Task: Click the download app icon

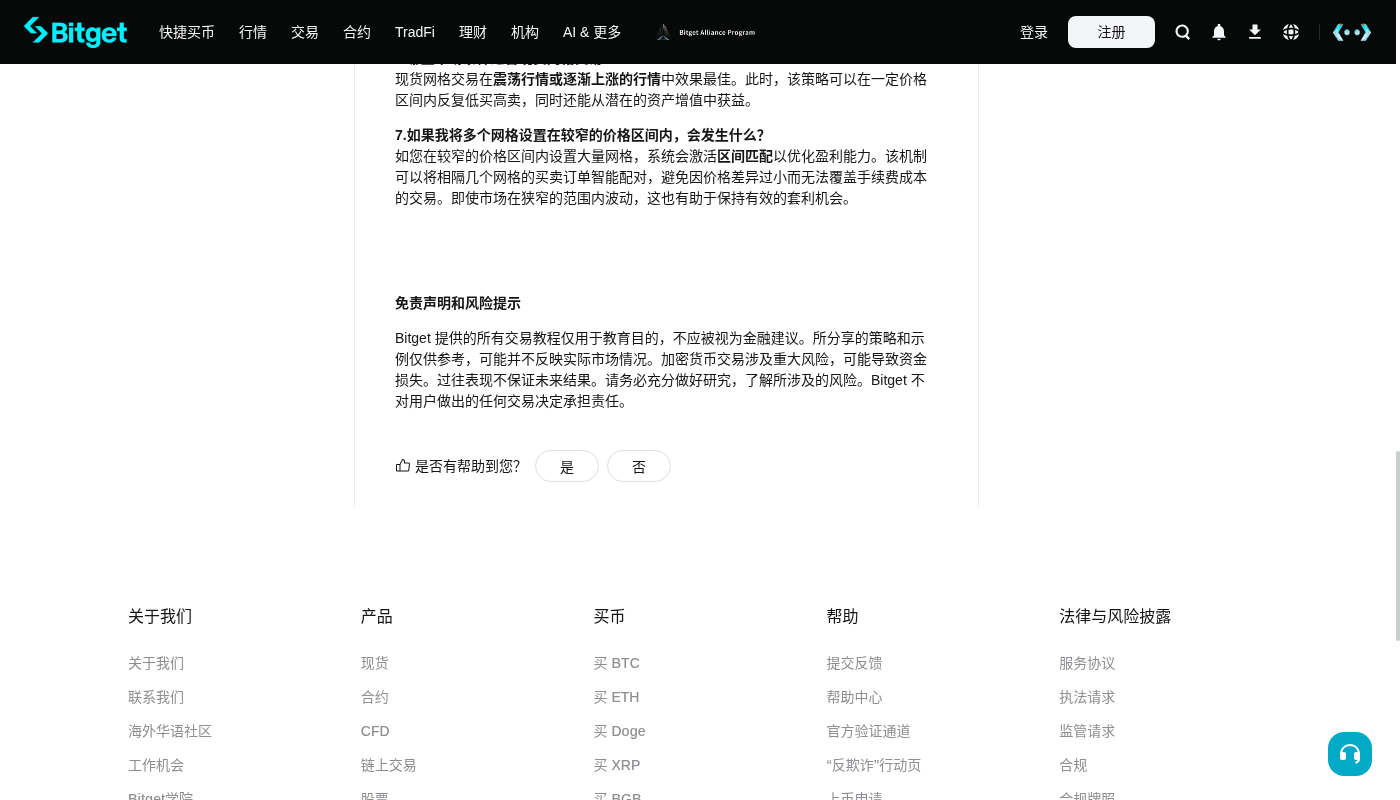Action: [1255, 32]
